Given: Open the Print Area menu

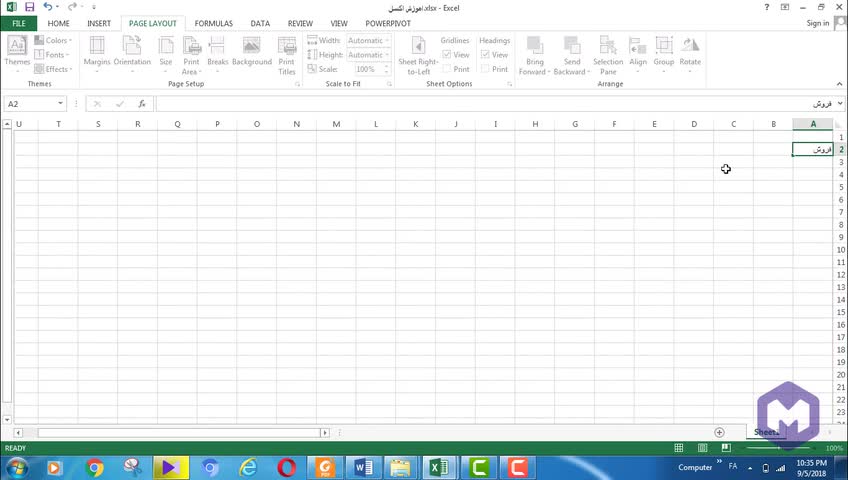Looking at the screenshot, I should click(x=191, y=55).
